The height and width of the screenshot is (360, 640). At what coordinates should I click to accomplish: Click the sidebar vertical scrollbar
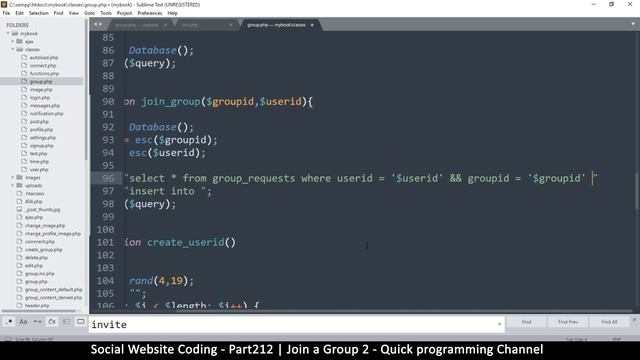click(x=86, y=89)
